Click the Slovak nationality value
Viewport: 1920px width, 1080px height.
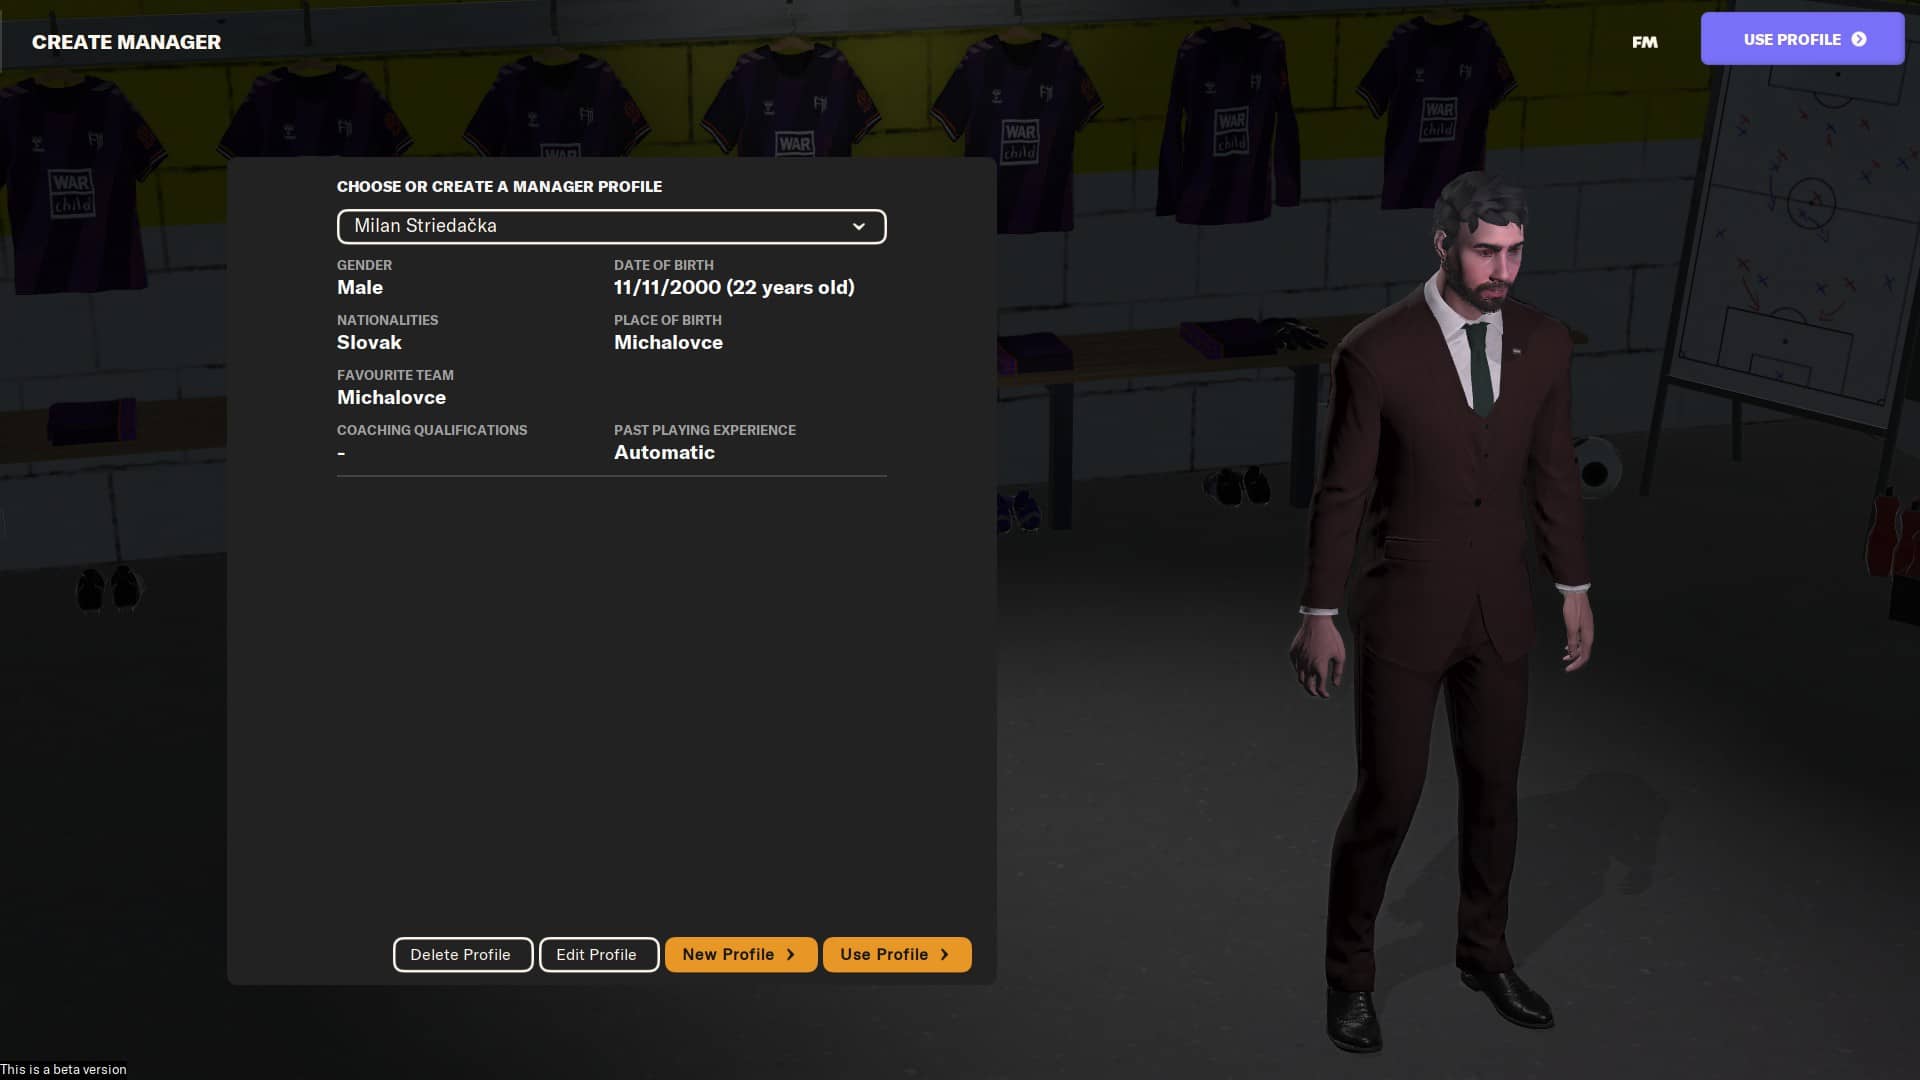(369, 343)
